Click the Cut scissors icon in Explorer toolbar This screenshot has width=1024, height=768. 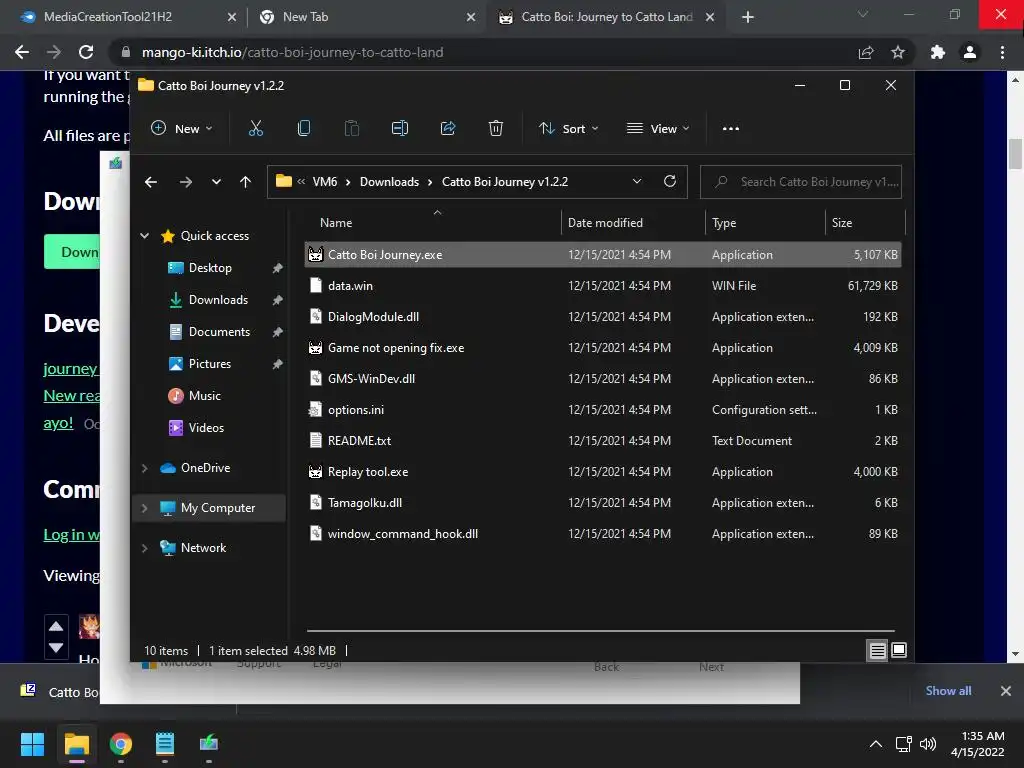tap(255, 129)
